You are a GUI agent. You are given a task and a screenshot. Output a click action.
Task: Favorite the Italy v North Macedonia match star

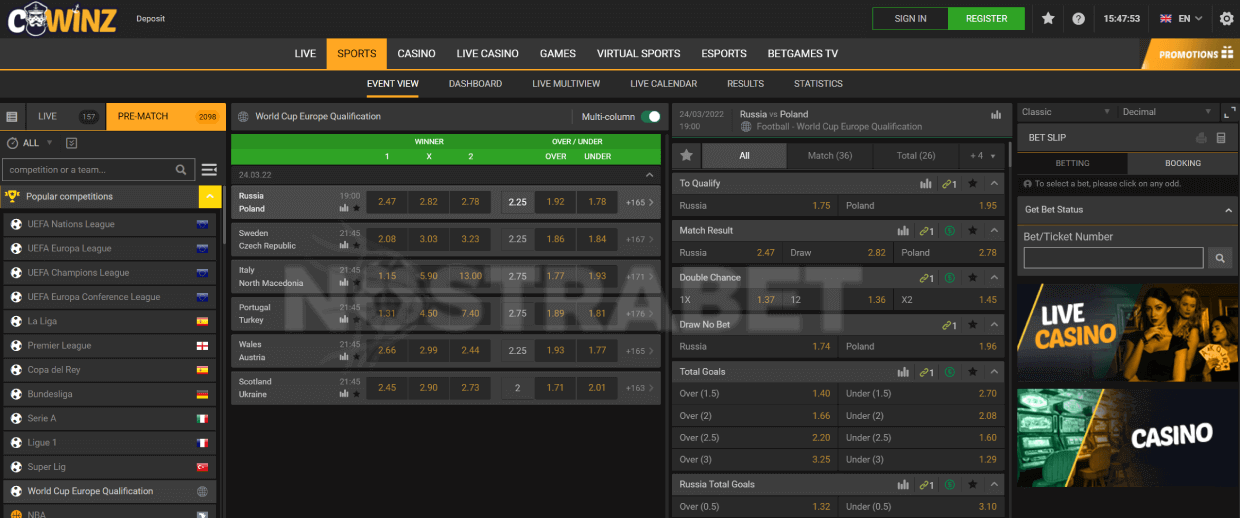356,283
